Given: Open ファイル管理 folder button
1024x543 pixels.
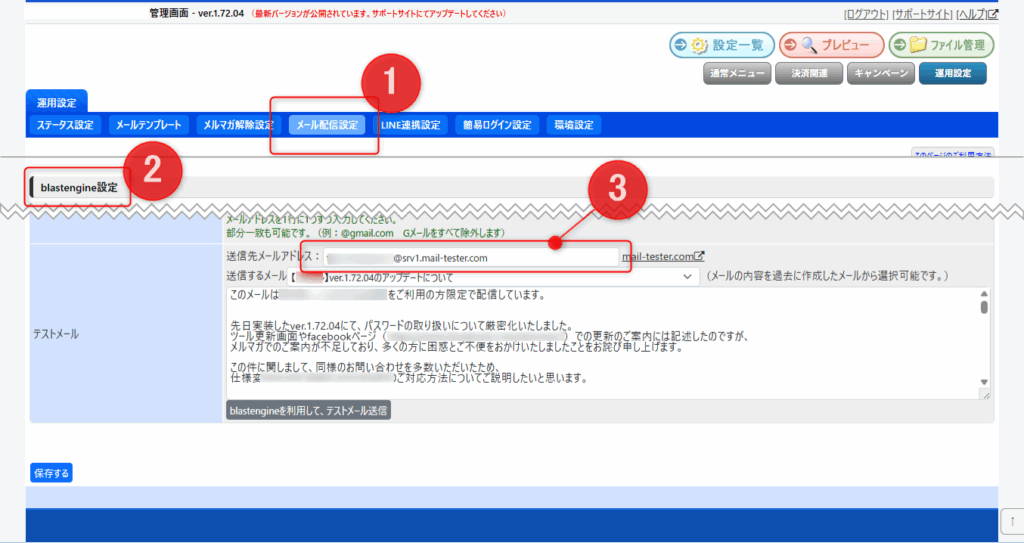Looking at the screenshot, I should (x=941, y=45).
